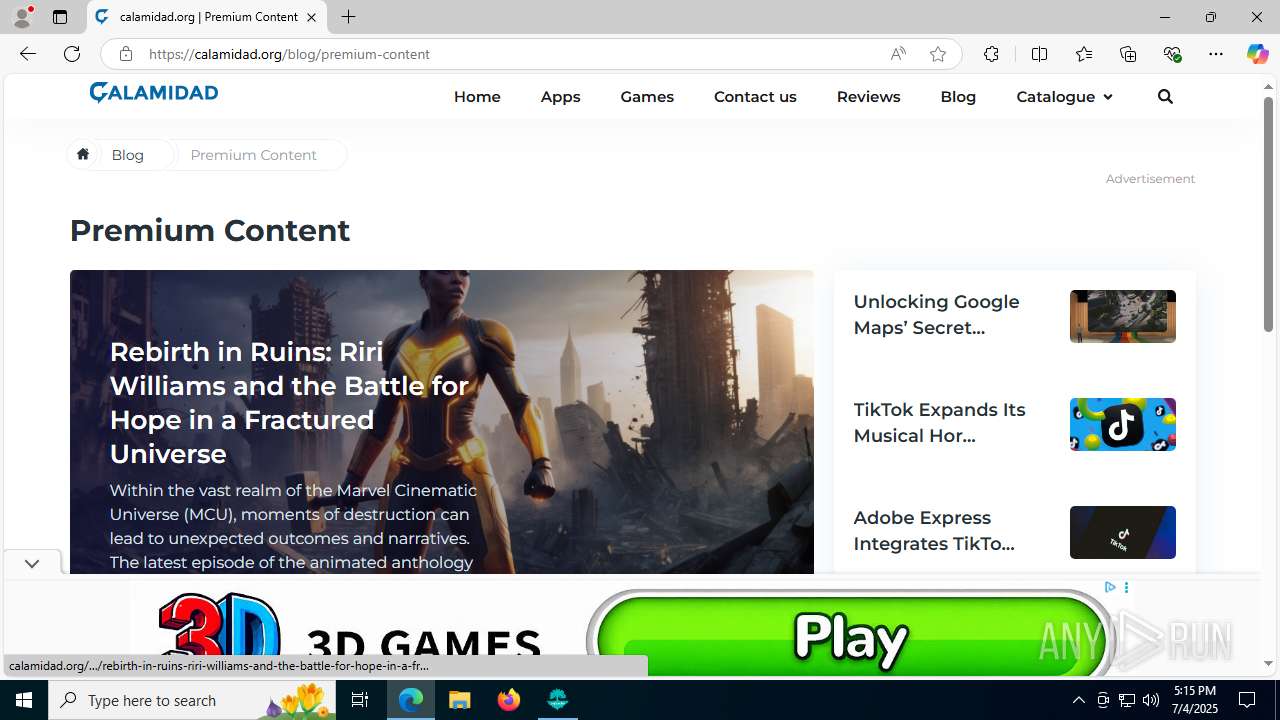The height and width of the screenshot is (720, 1280).
Task: Open ad options dots on the banner ad
Action: [x=1126, y=588]
